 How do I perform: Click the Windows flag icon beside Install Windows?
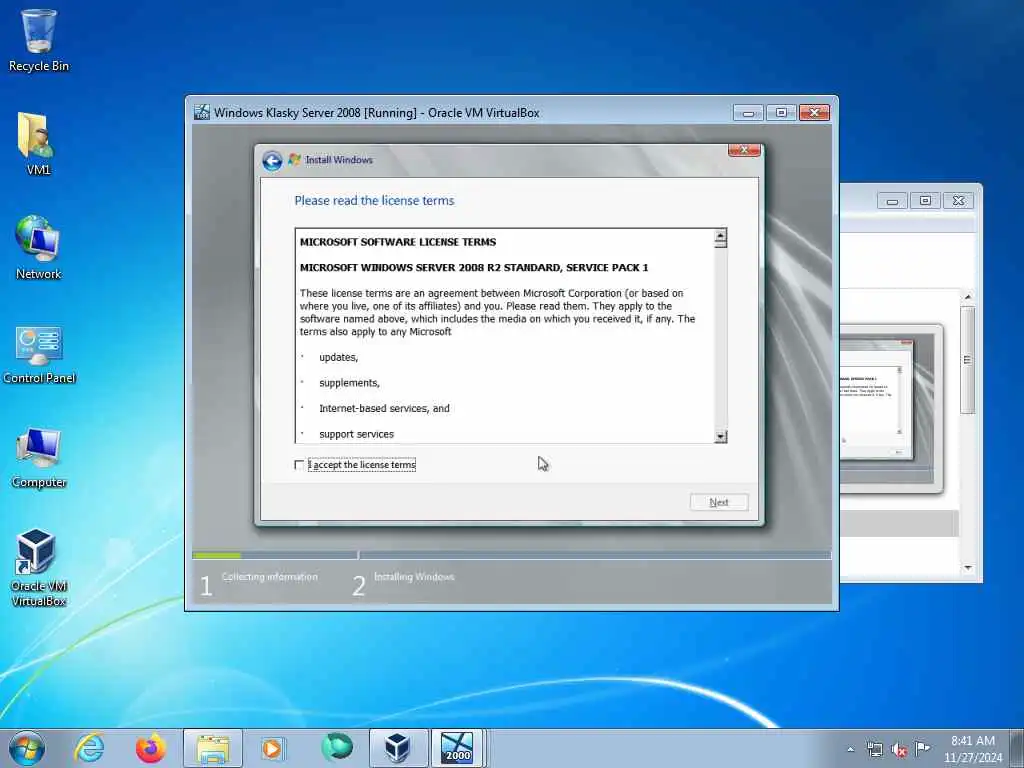click(x=295, y=159)
